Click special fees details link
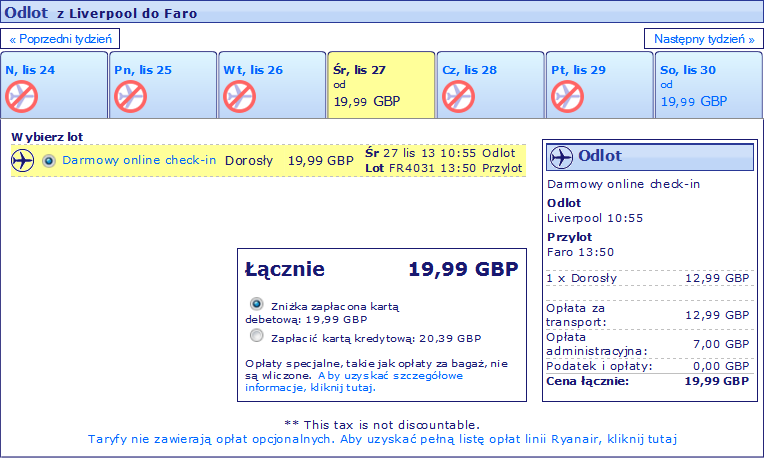The width and height of the screenshot is (765, 458). coord(354,381)
